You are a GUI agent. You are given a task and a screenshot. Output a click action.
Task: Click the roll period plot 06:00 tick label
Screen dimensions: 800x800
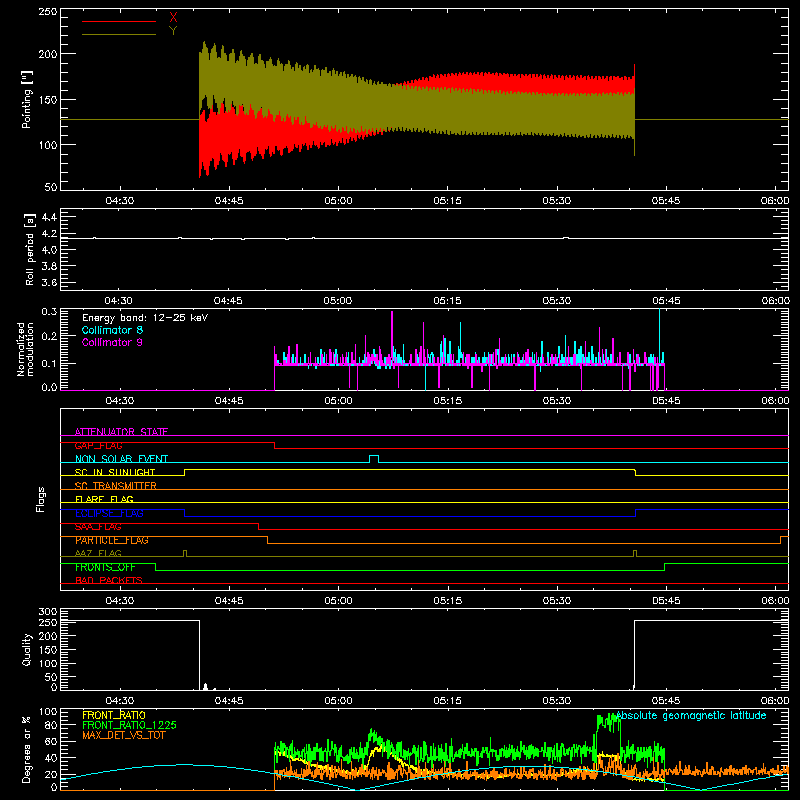click(776, 301)
